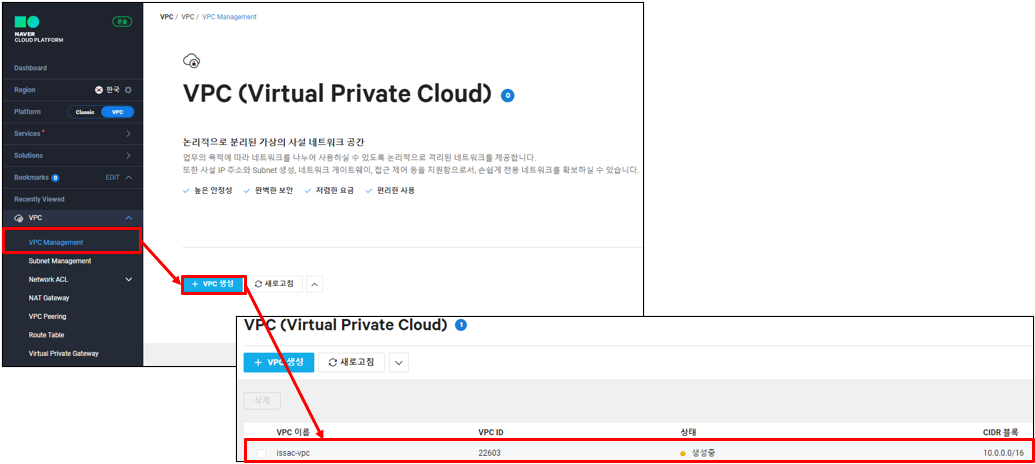
Task: Click the + VPC 생성 button in the upper panel
Action: [213, 284]
